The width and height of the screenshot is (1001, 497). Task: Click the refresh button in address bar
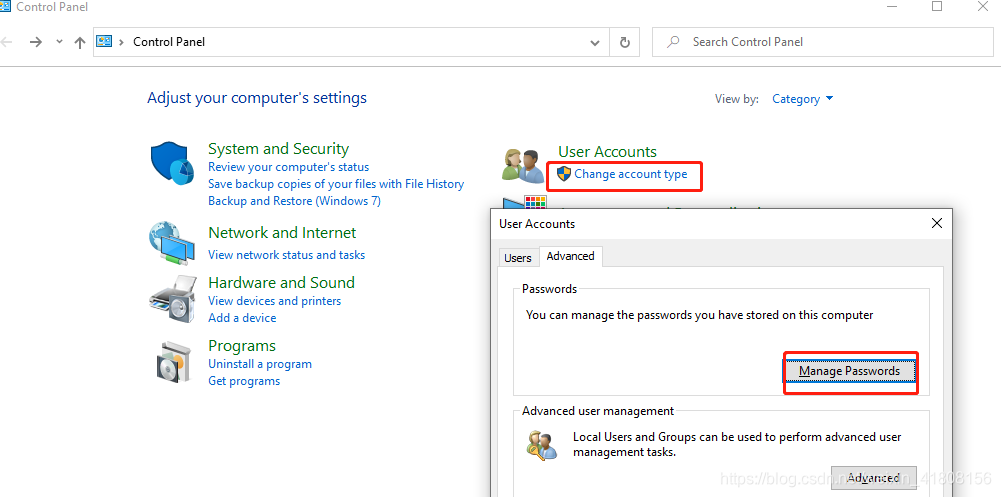point(625,42)
